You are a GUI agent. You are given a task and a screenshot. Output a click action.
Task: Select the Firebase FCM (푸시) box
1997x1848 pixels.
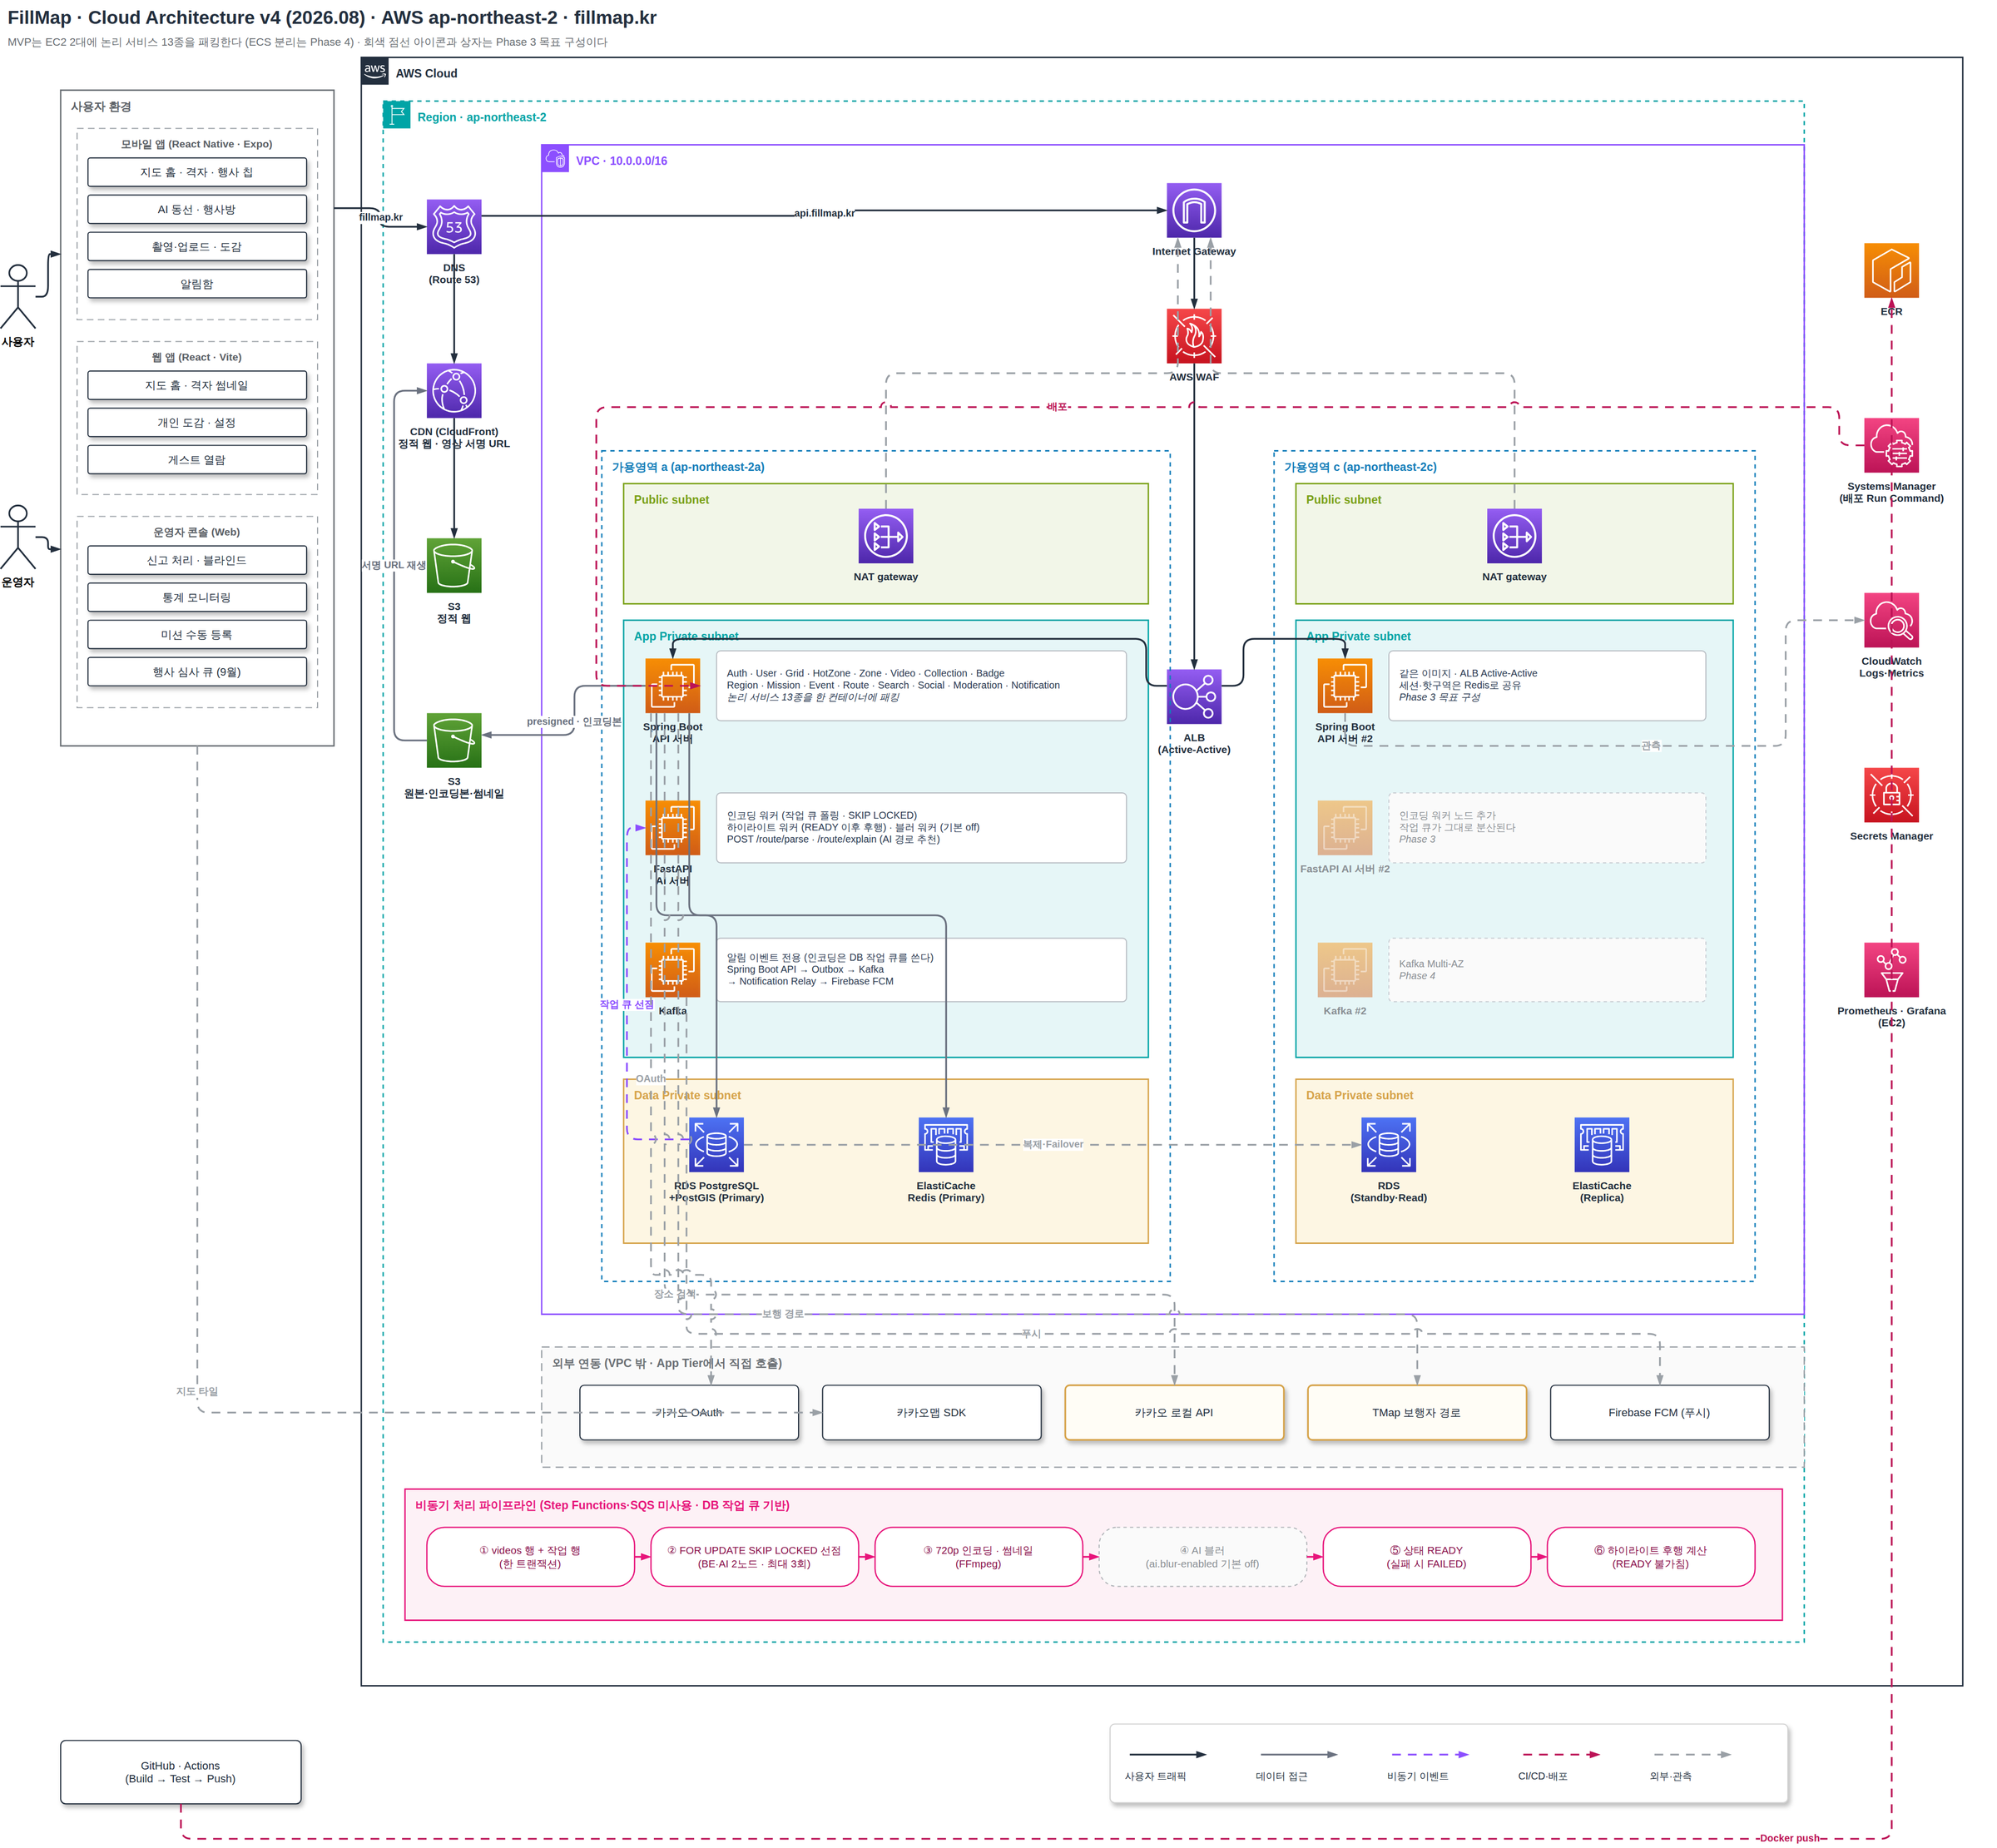pos(1659,1412)
